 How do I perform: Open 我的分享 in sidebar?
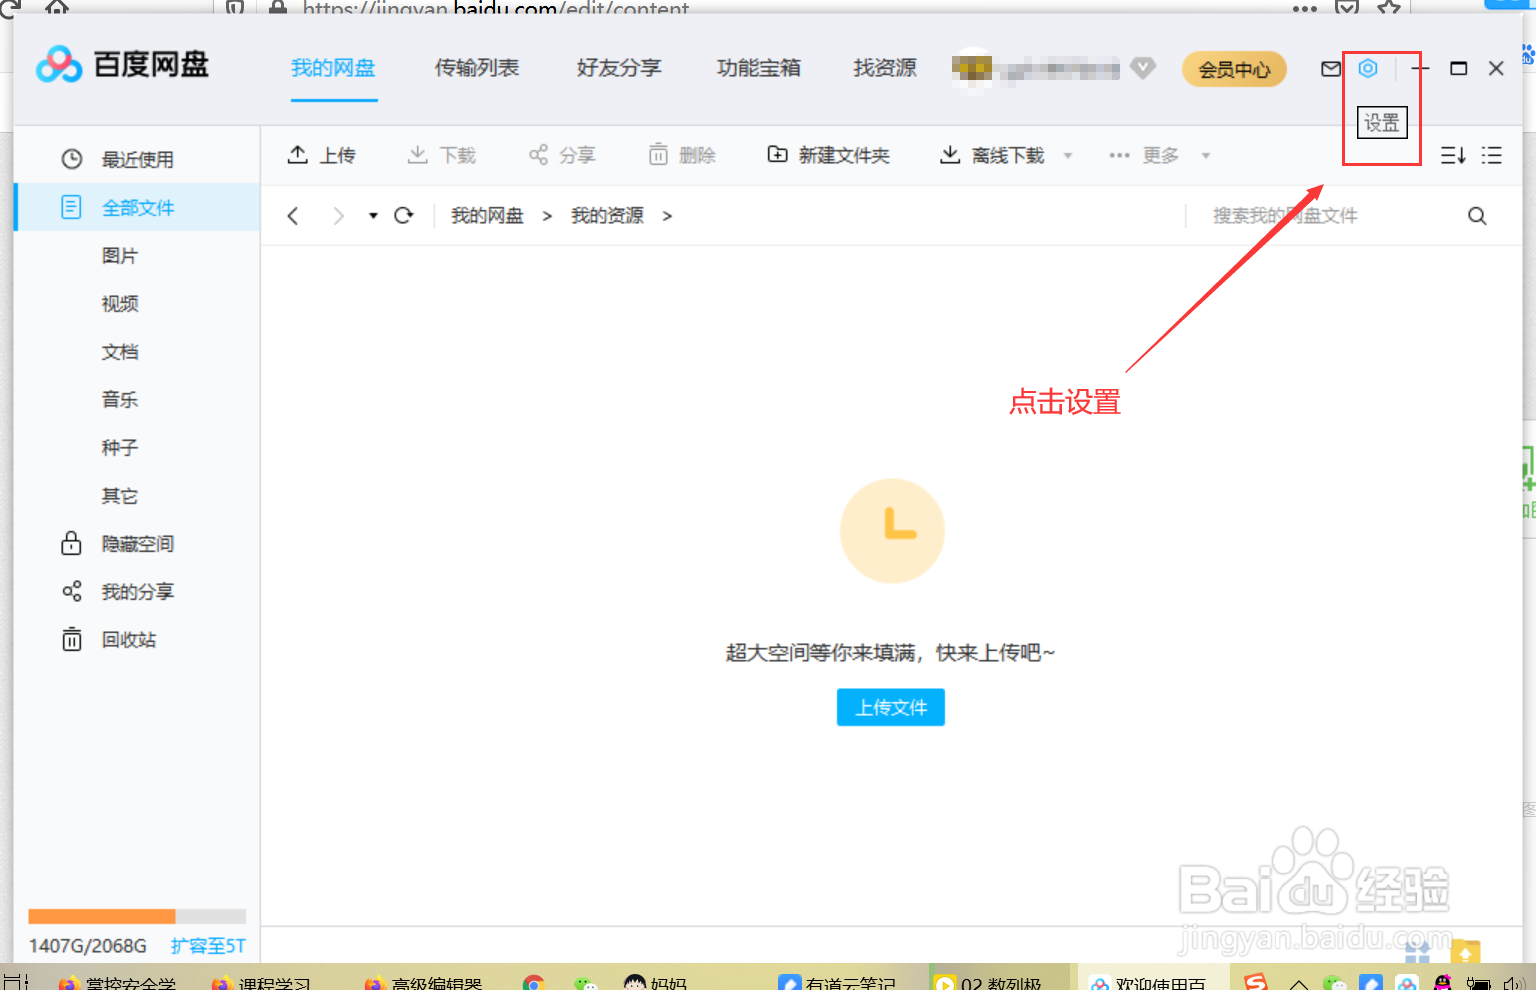138,592
